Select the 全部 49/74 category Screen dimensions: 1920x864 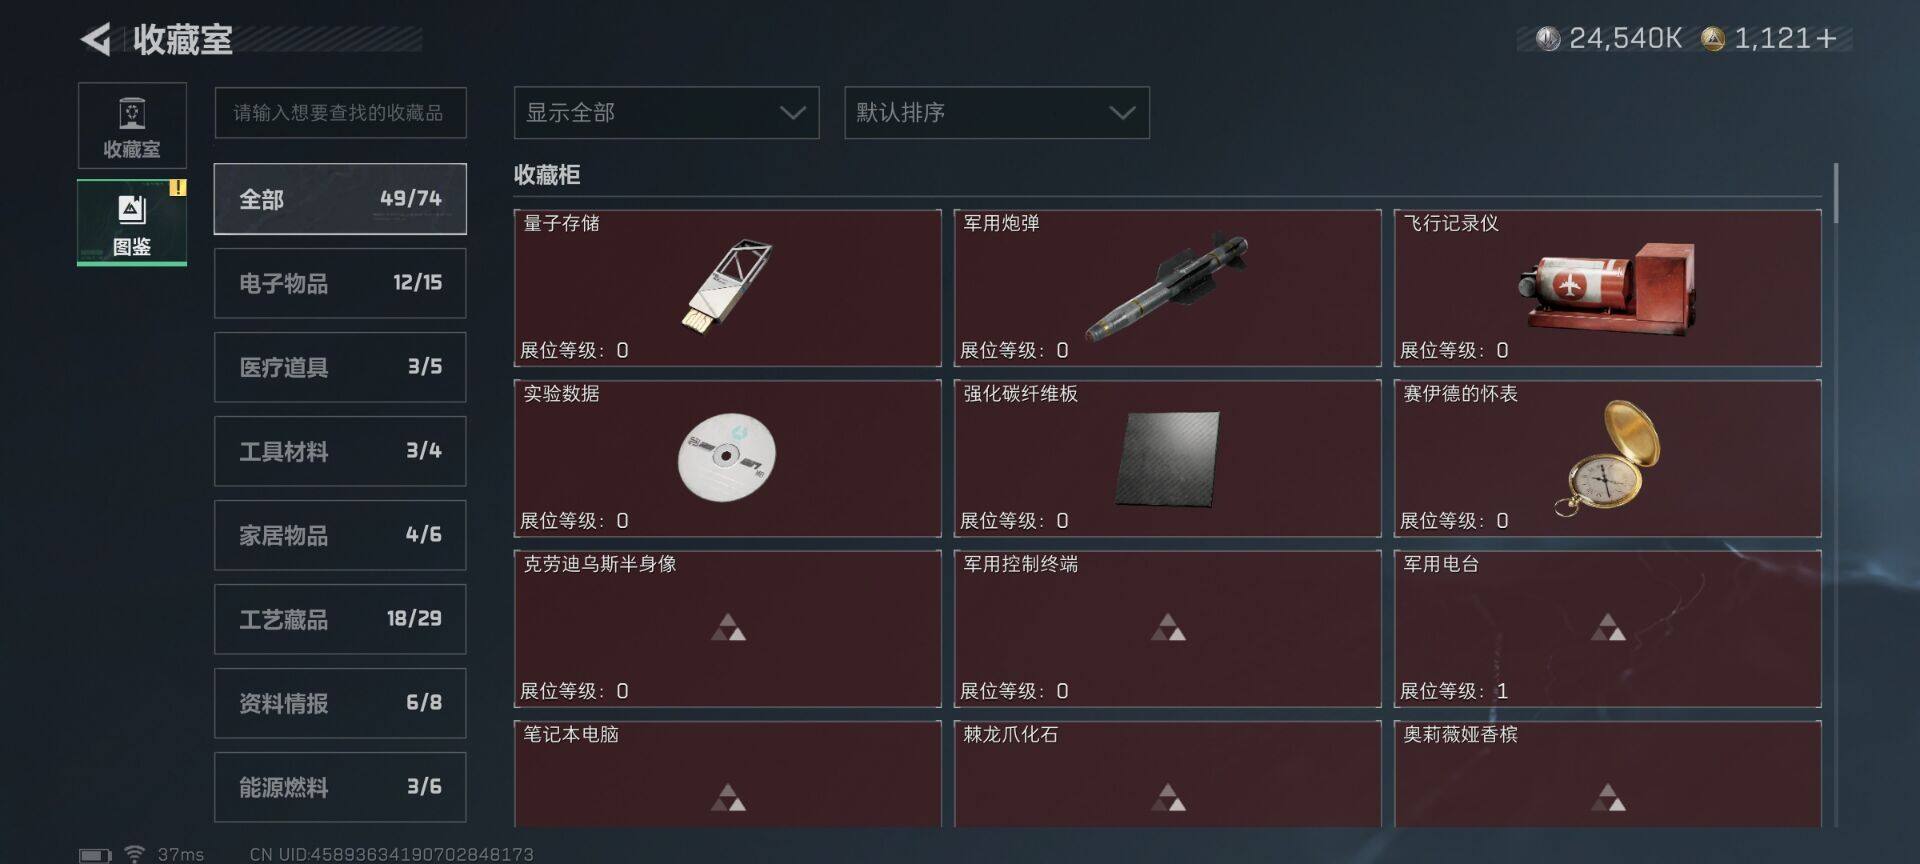(340, 199)
